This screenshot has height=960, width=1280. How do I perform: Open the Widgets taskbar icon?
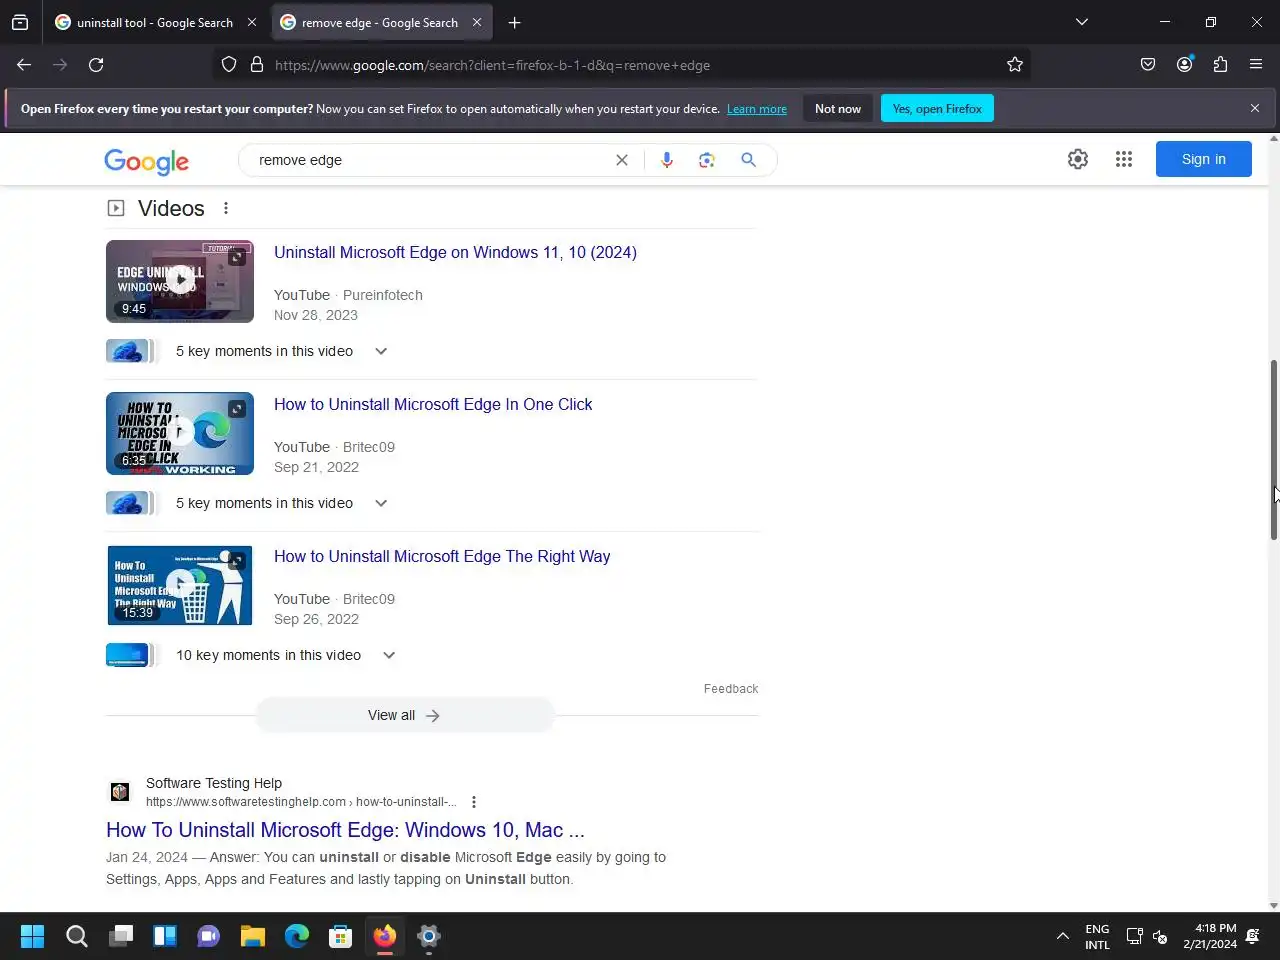[x=165, y=936]
